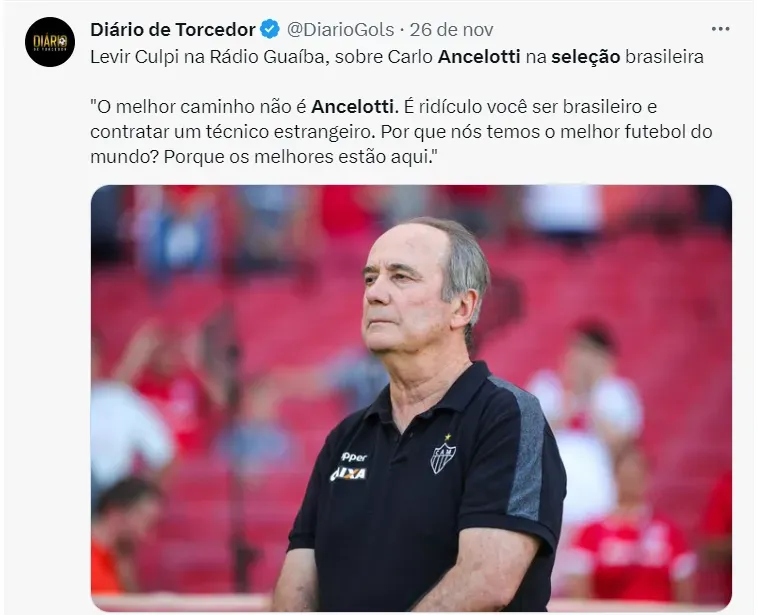Viewport: 758px width, 615px height.
Task: Open the attached photo of the coach
Action: tap(411, 398)
